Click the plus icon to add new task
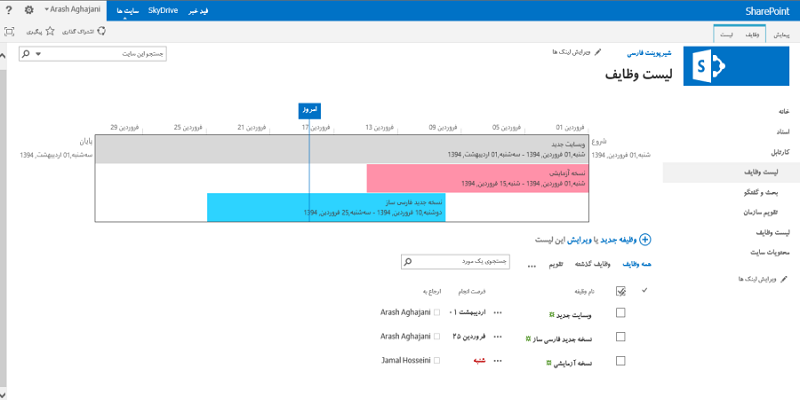 646,239
